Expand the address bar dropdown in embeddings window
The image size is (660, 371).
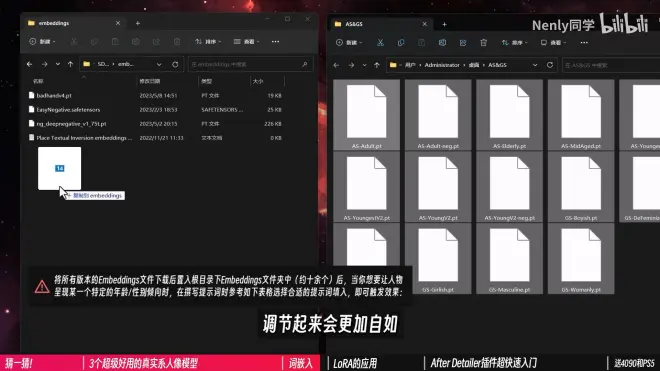(159, 64)
